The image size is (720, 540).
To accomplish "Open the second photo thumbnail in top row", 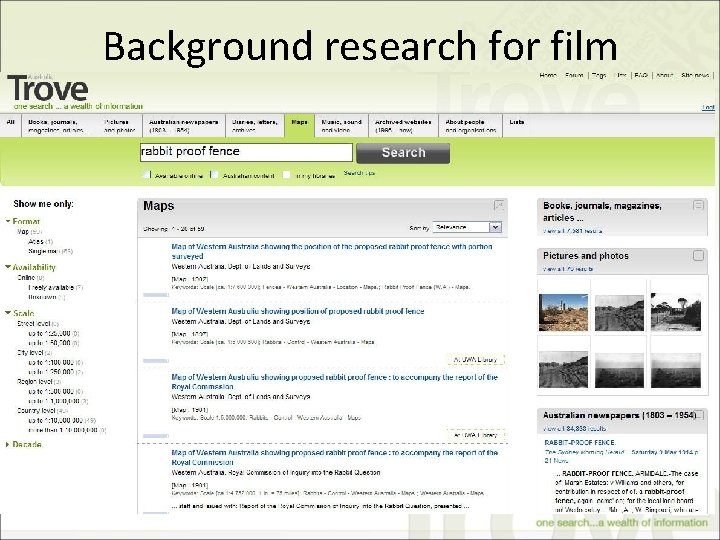I will (619, 313).
